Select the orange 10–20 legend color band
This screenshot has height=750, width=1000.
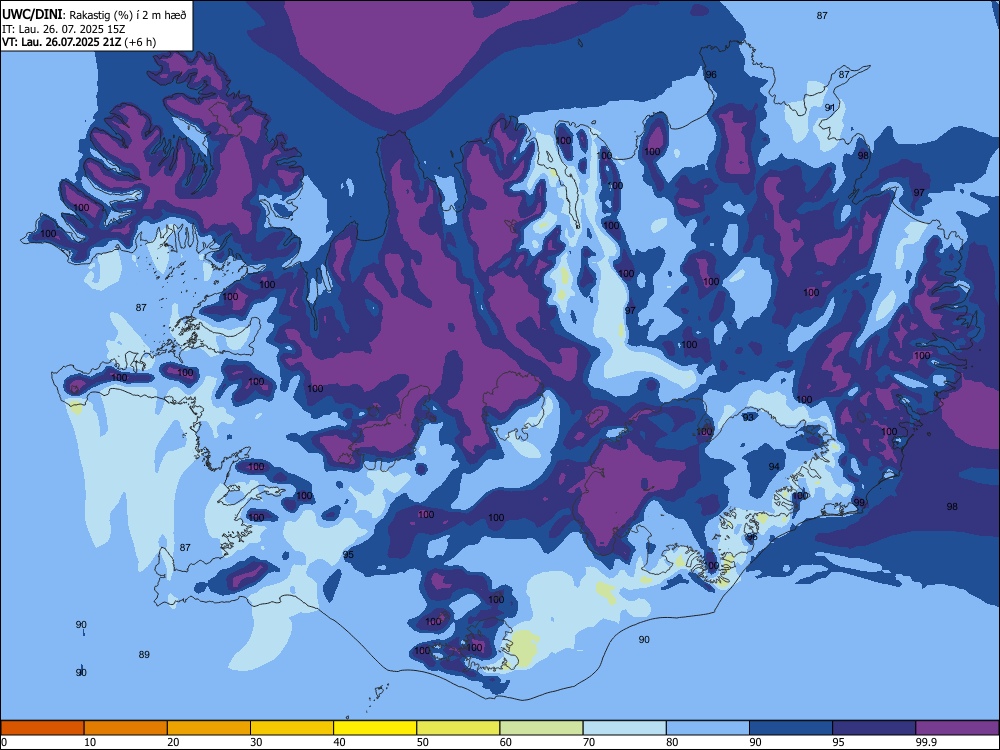point(126,728)
